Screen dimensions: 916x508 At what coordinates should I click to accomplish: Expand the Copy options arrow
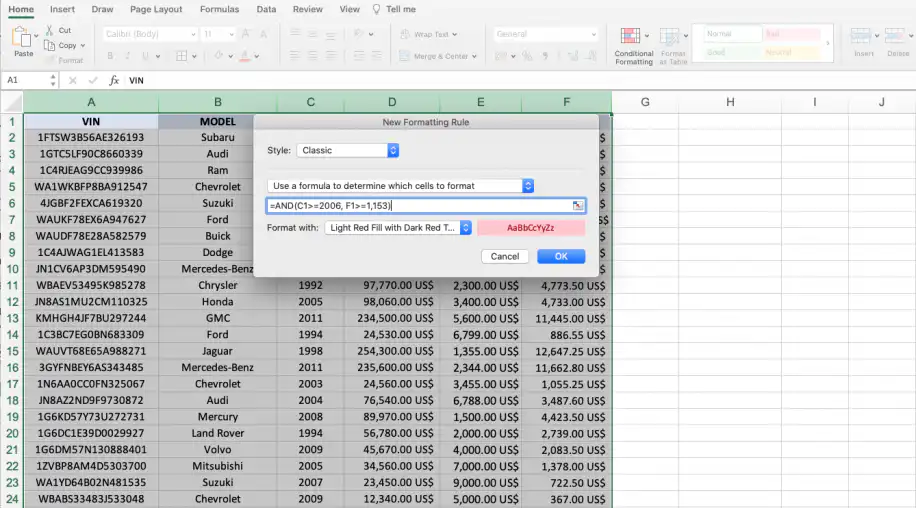pyautogui.click(x=82, y=46)
